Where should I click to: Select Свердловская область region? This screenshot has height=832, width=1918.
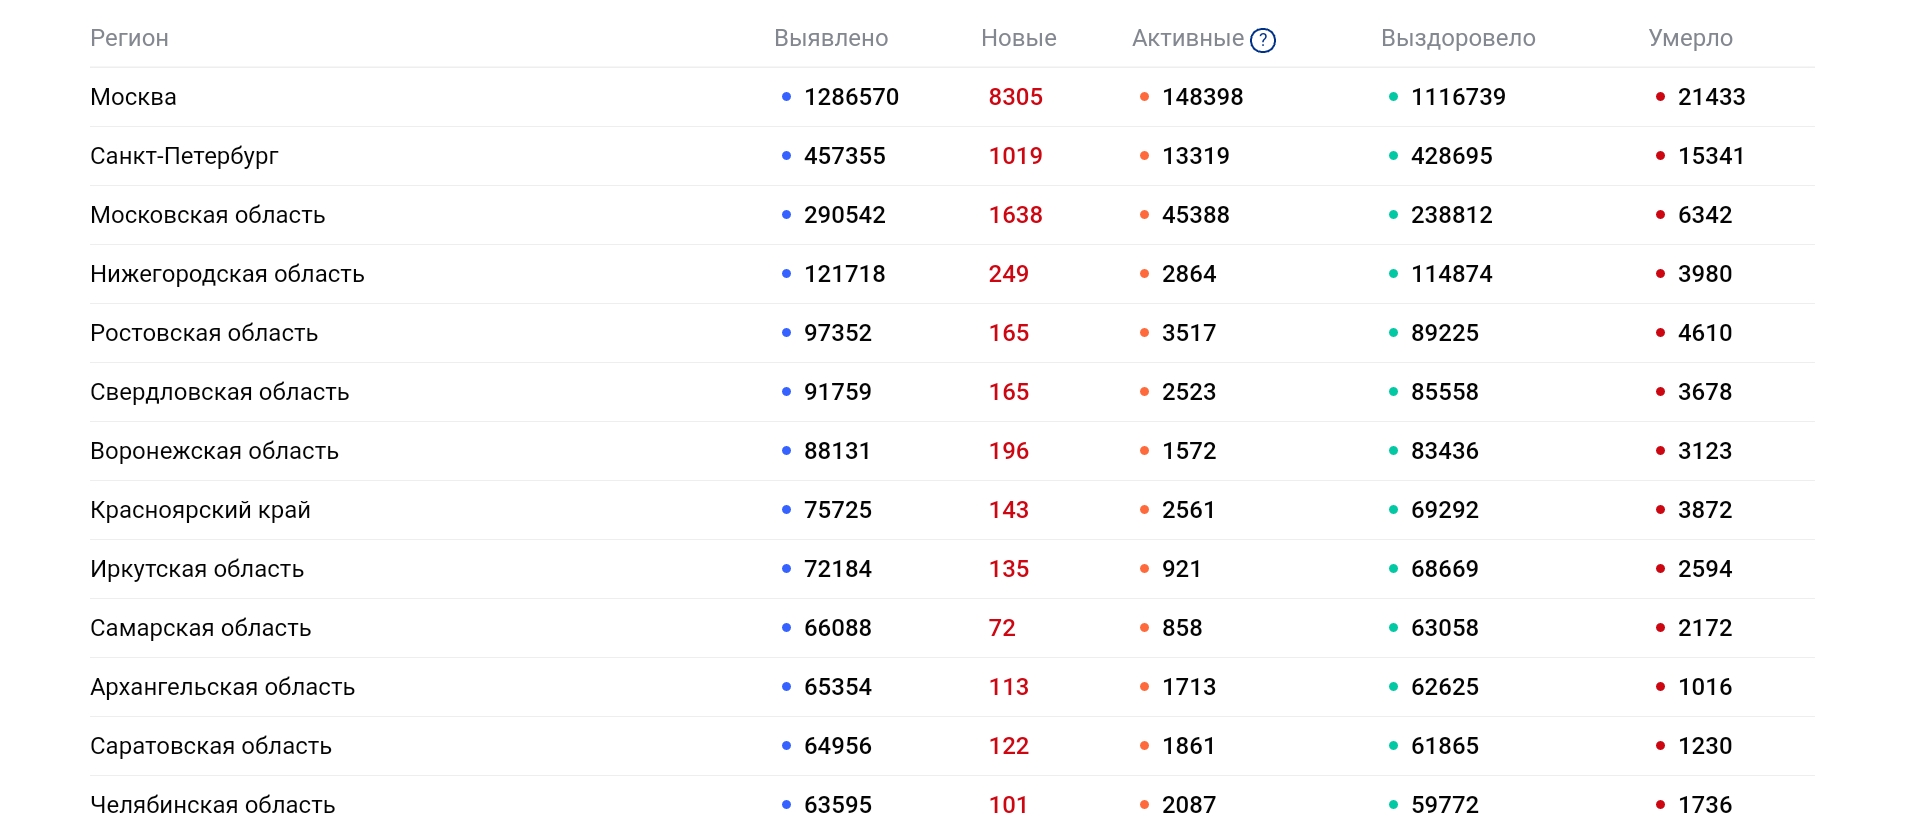(x=219, y=392)
